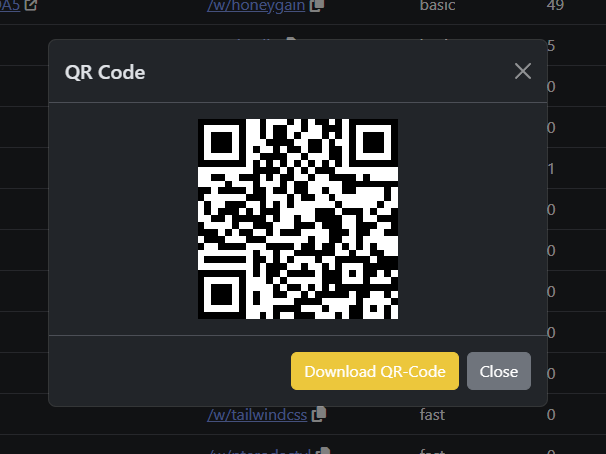606x454 pixels.
Task: Click the Download QR-Code button
Action: coord(375,371)
